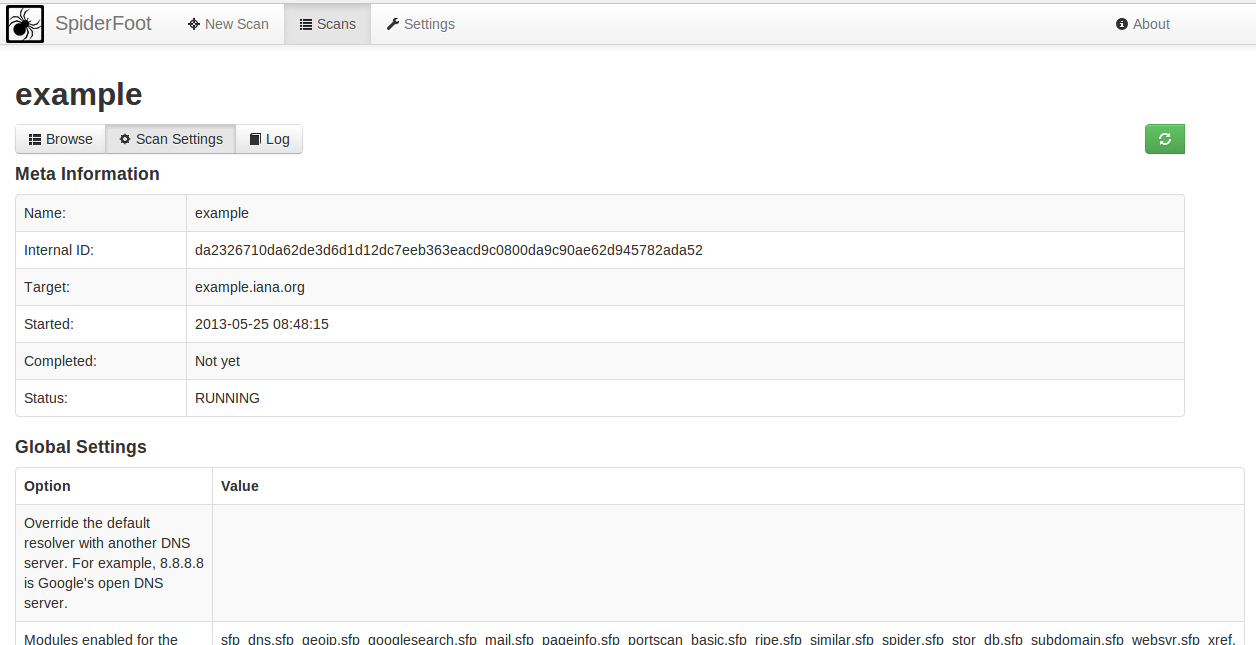Click the Started timestamp 2013-05-25 08:48:15
Image resolution: width=1256 pixels, height=645 pixels.
pyautogui.click(x=262, y=324)
